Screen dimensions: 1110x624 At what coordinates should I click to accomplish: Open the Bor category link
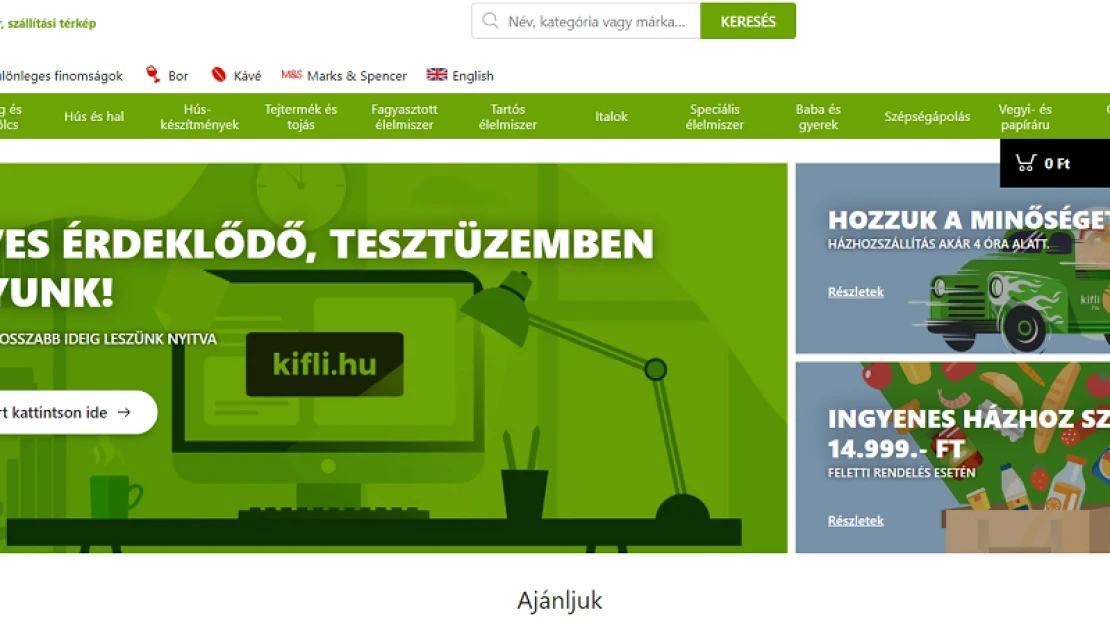point(178,76)
